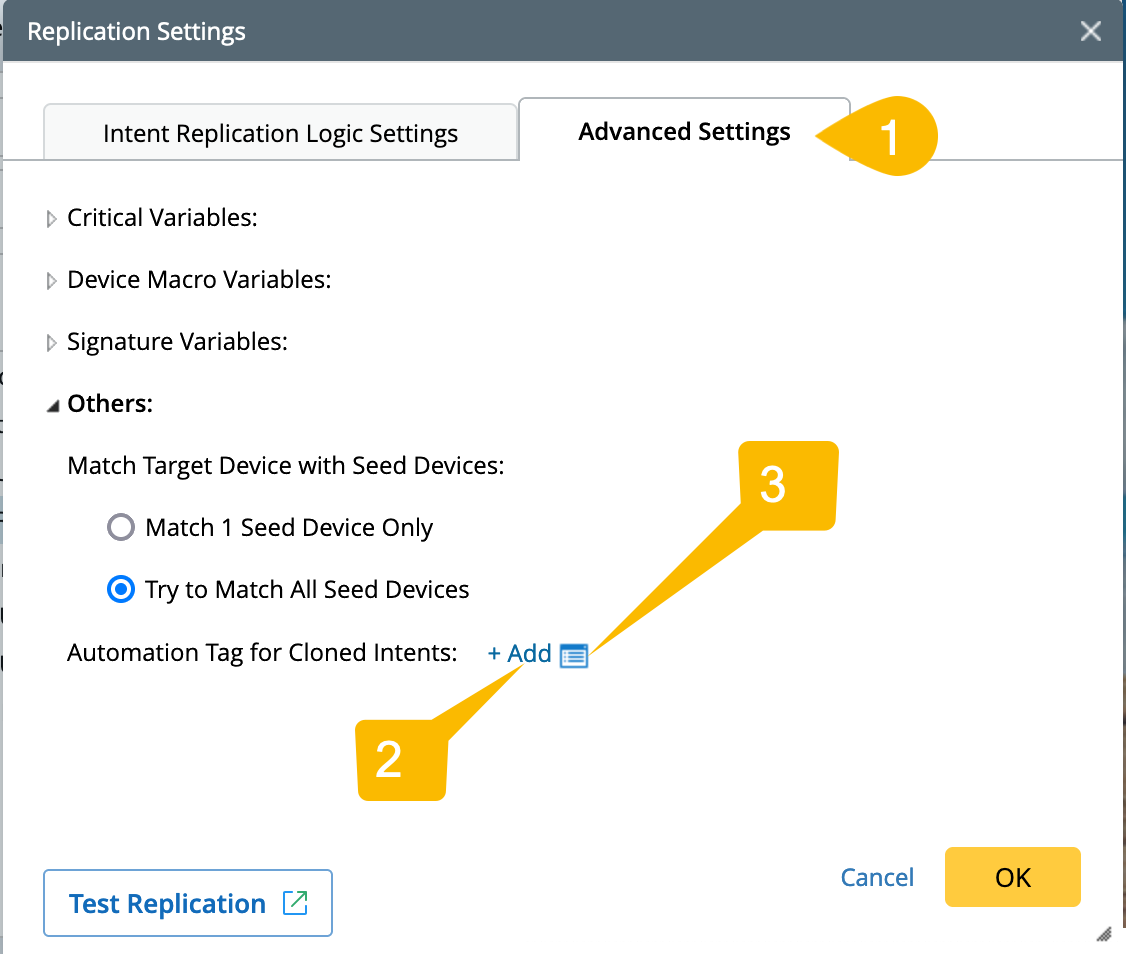Launch Test Replication
This screenshot has width=1126, height=954.
[x=168, y=903]
